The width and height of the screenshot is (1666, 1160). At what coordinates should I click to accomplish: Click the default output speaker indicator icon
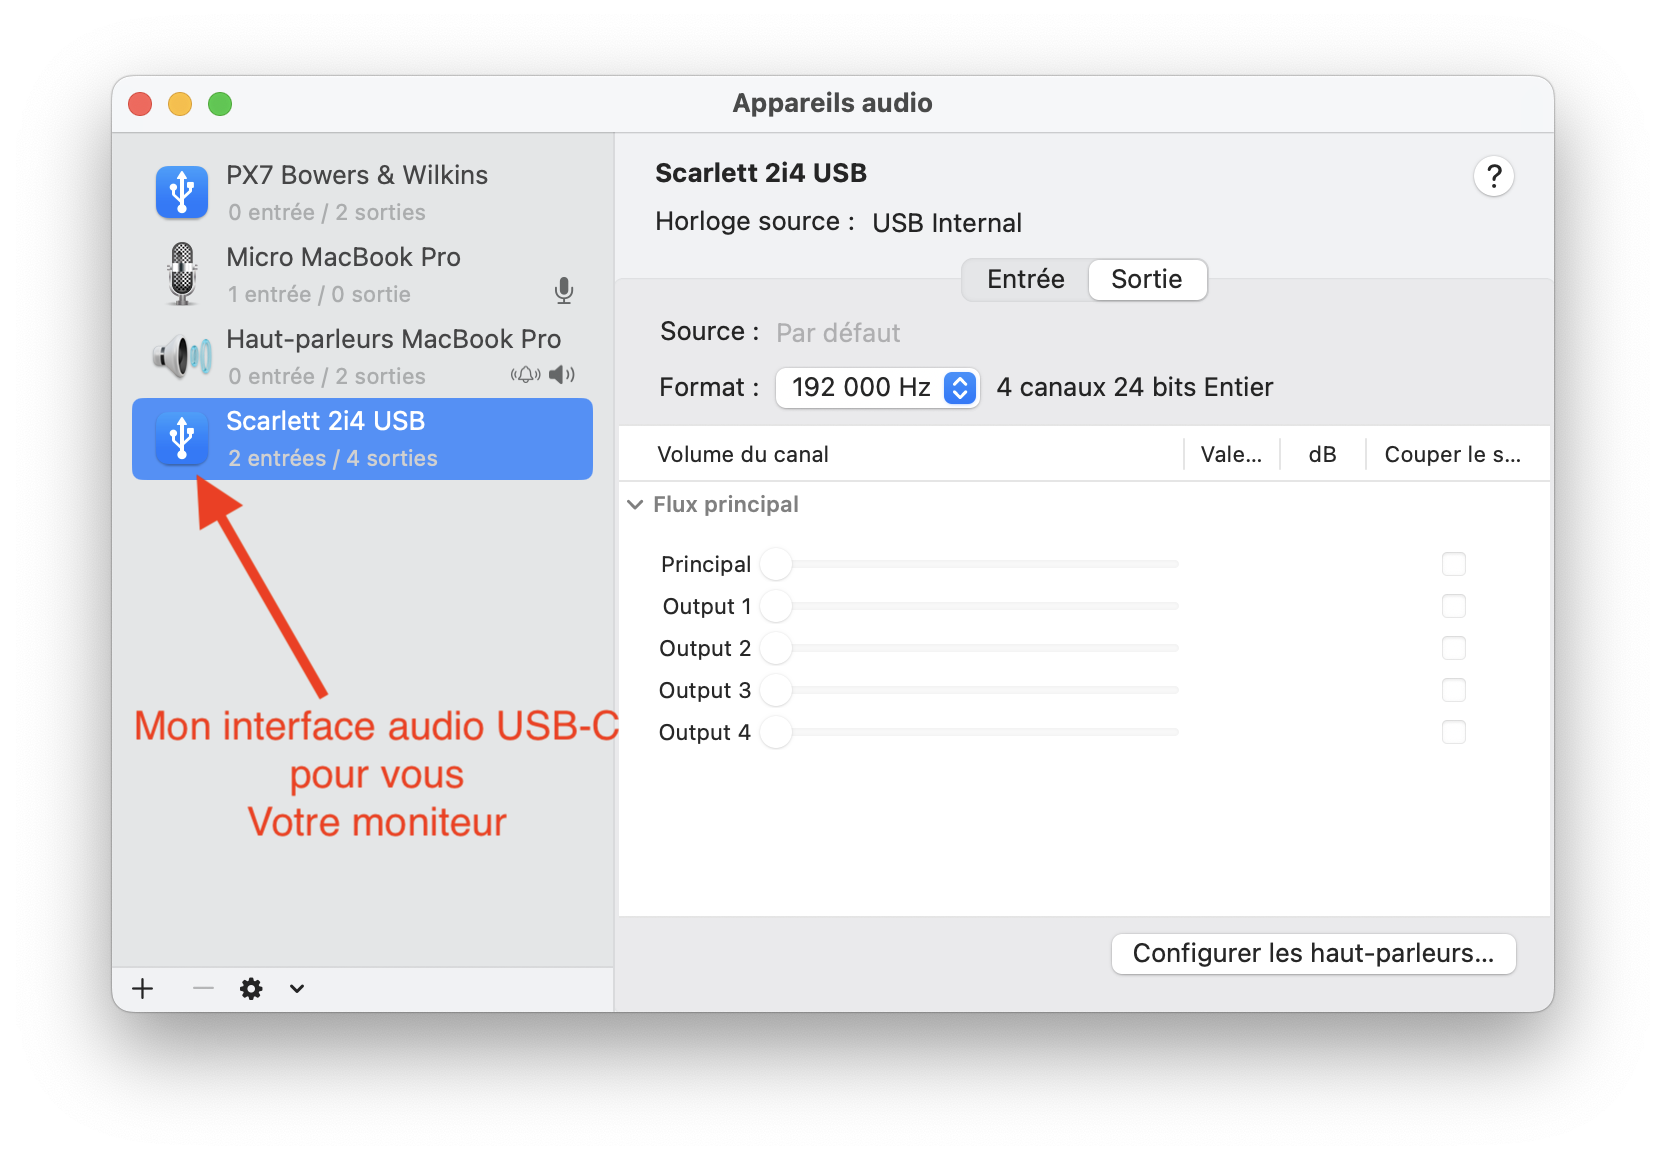[x=562, y=375]
